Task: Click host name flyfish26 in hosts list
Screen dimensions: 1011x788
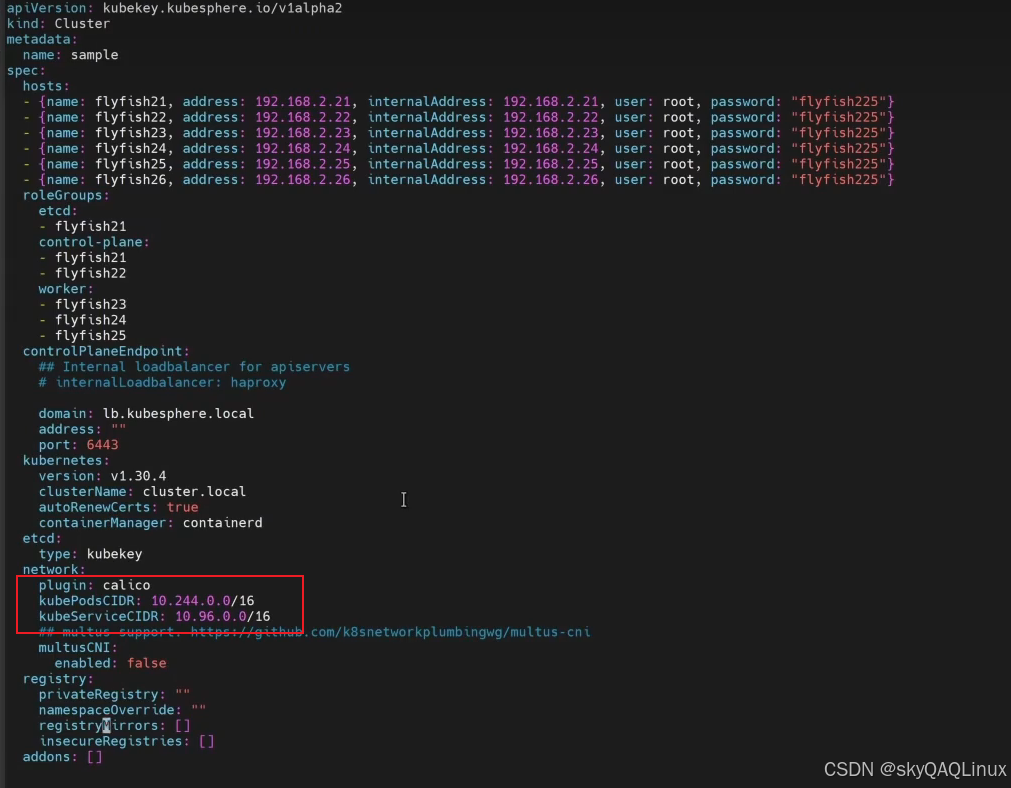Action: click(131, 180)
